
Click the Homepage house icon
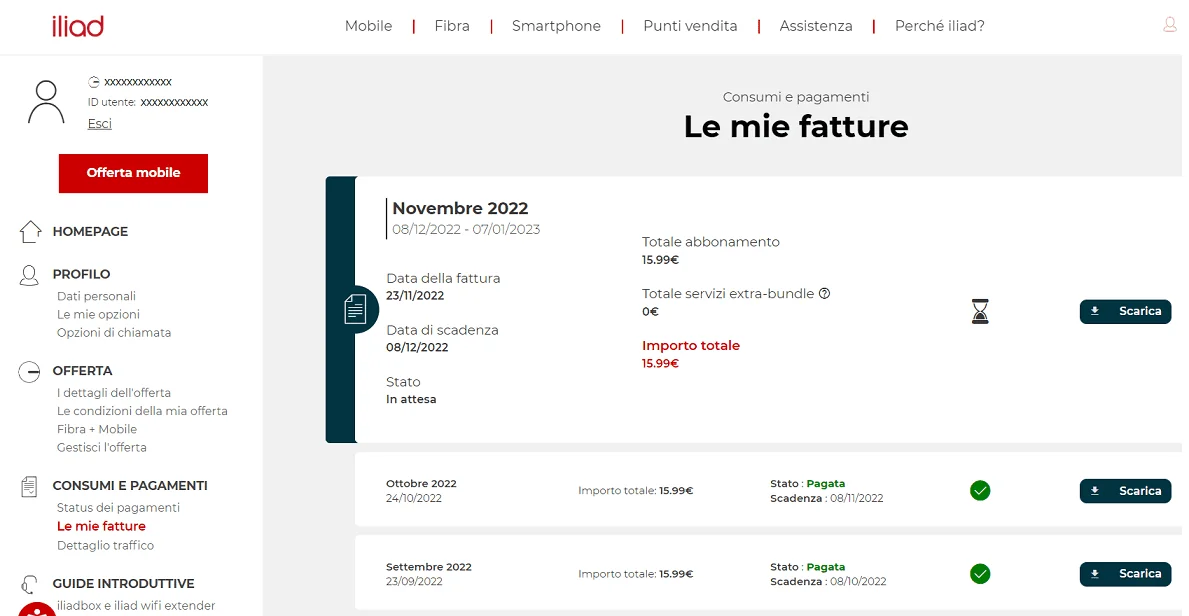[30, 231]
